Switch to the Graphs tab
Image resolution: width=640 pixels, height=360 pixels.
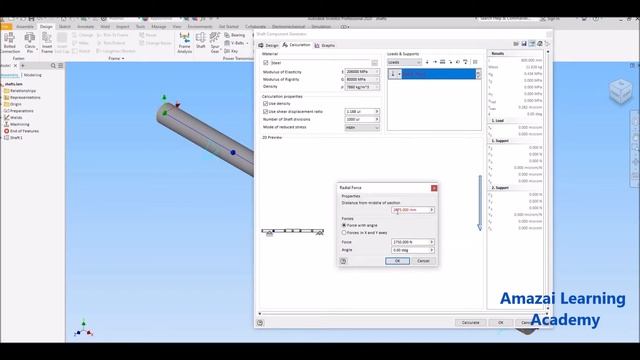[325, 45]
